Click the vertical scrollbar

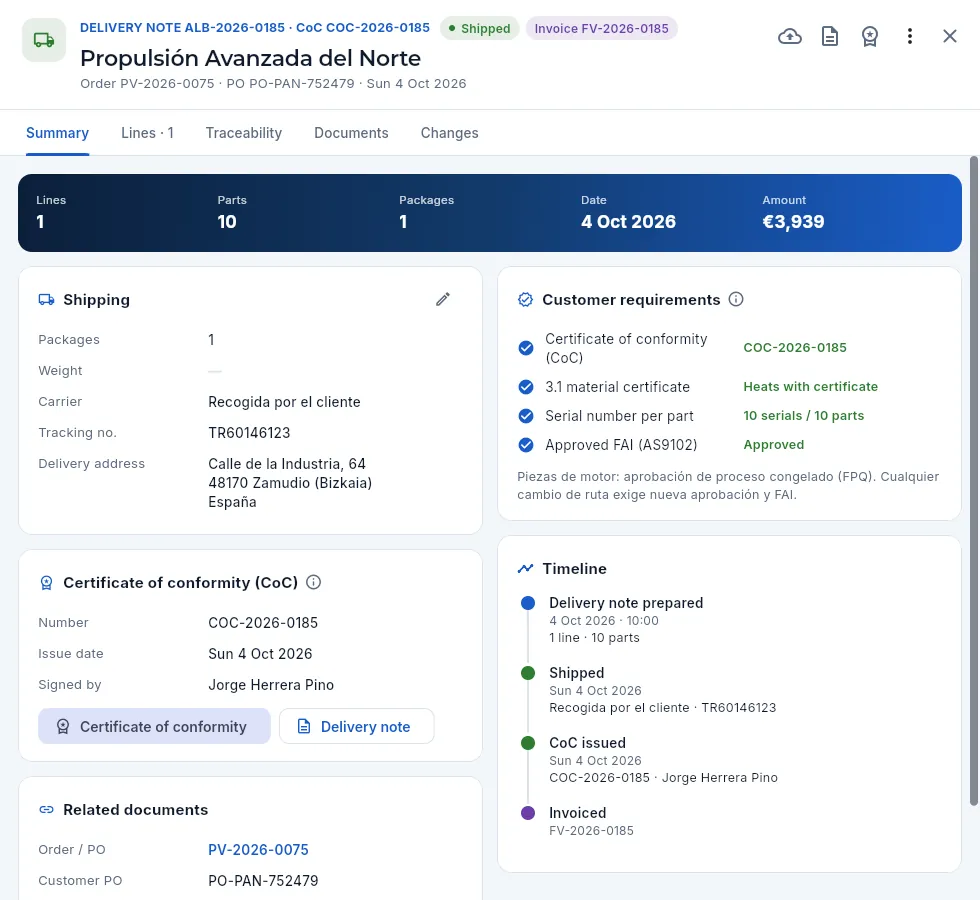[974, 481]
